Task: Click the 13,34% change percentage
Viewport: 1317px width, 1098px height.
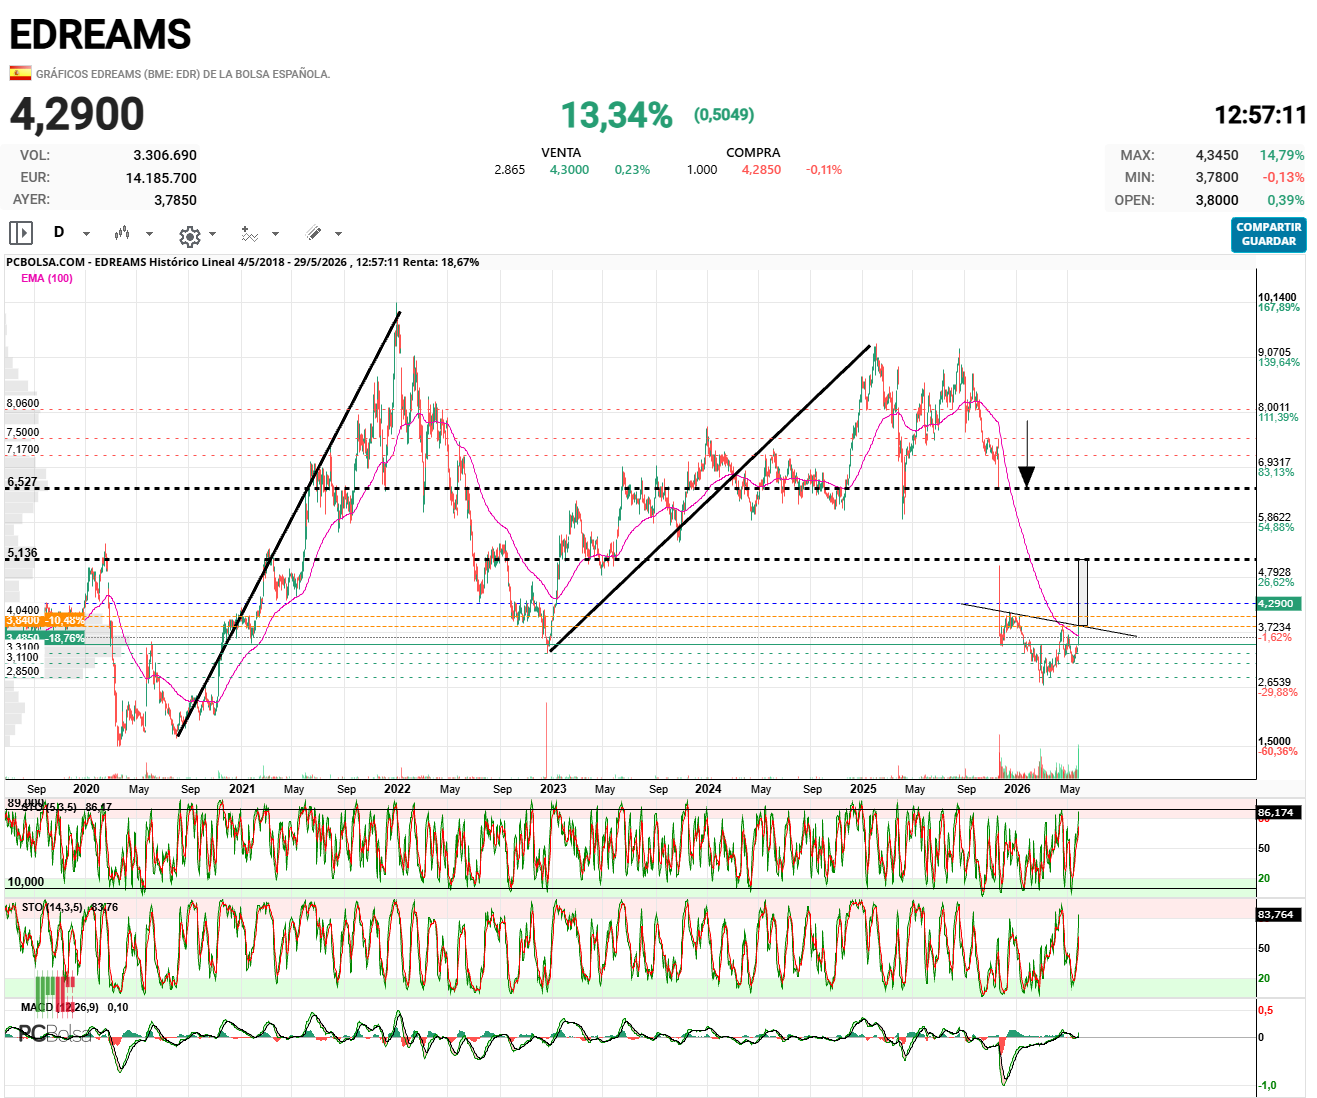Action: [x=616, y=115]
